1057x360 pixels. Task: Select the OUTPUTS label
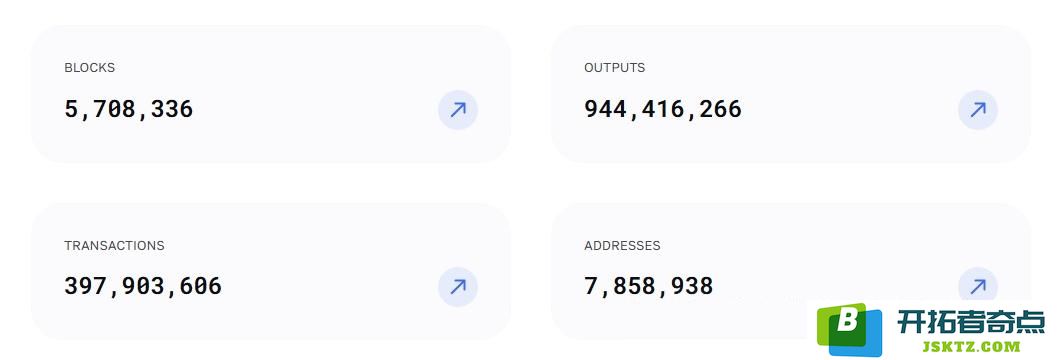pyautogui.click(x=614, y=67)
